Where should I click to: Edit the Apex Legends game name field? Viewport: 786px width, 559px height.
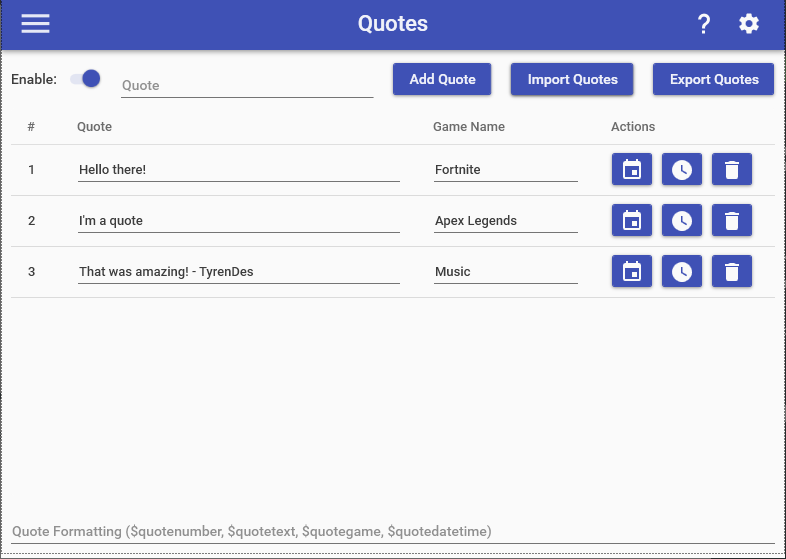coord(505,221)
